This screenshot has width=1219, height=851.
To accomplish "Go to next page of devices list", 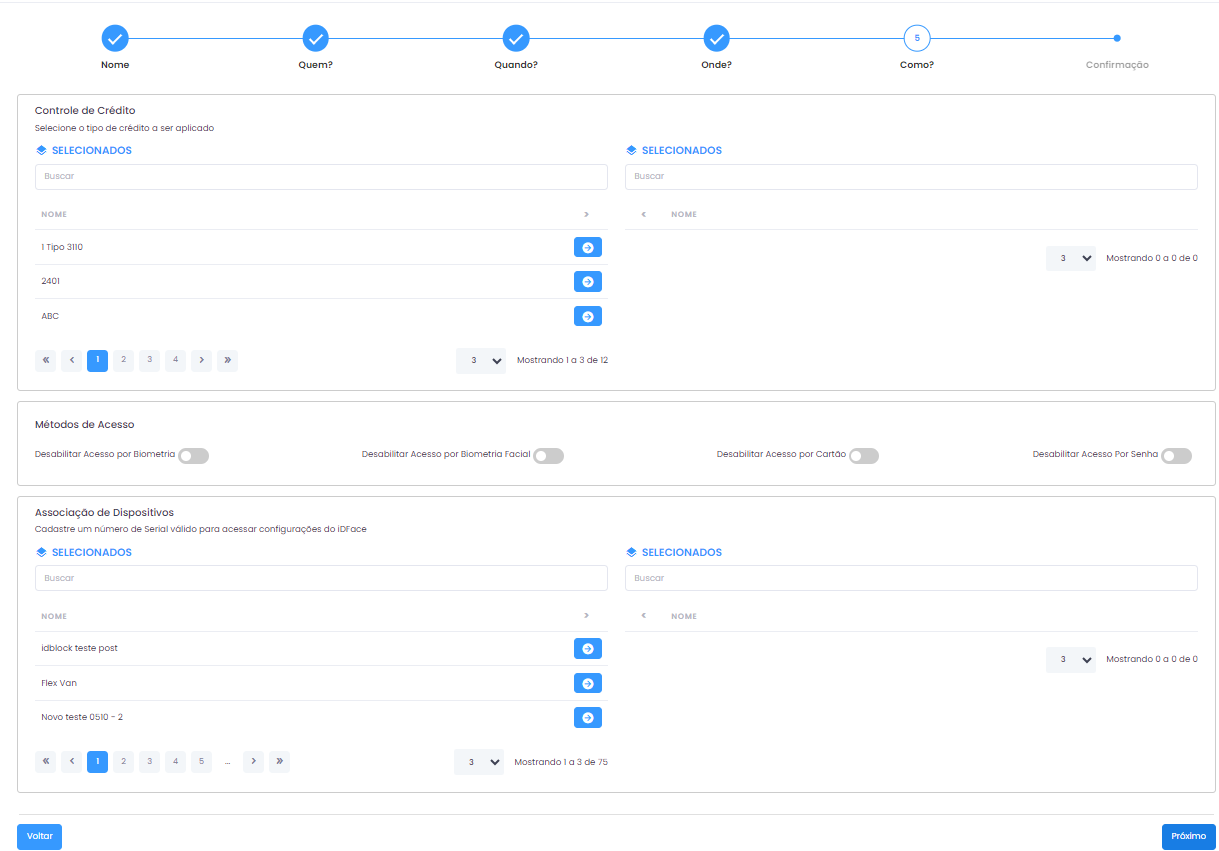I will point(254,762).
